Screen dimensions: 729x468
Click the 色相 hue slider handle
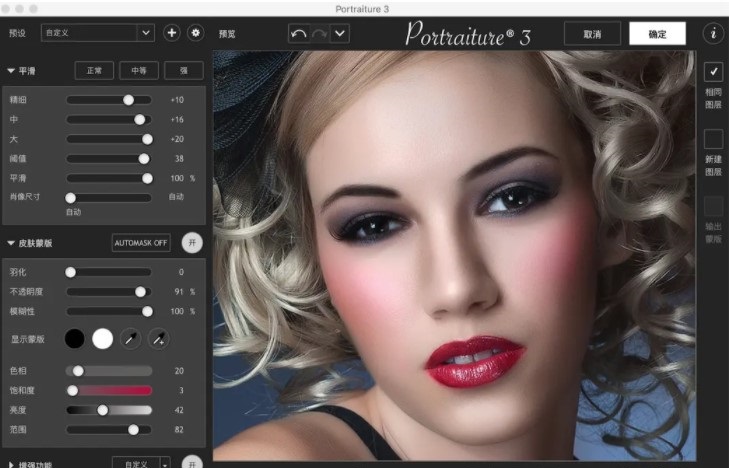tap(78, 371)
